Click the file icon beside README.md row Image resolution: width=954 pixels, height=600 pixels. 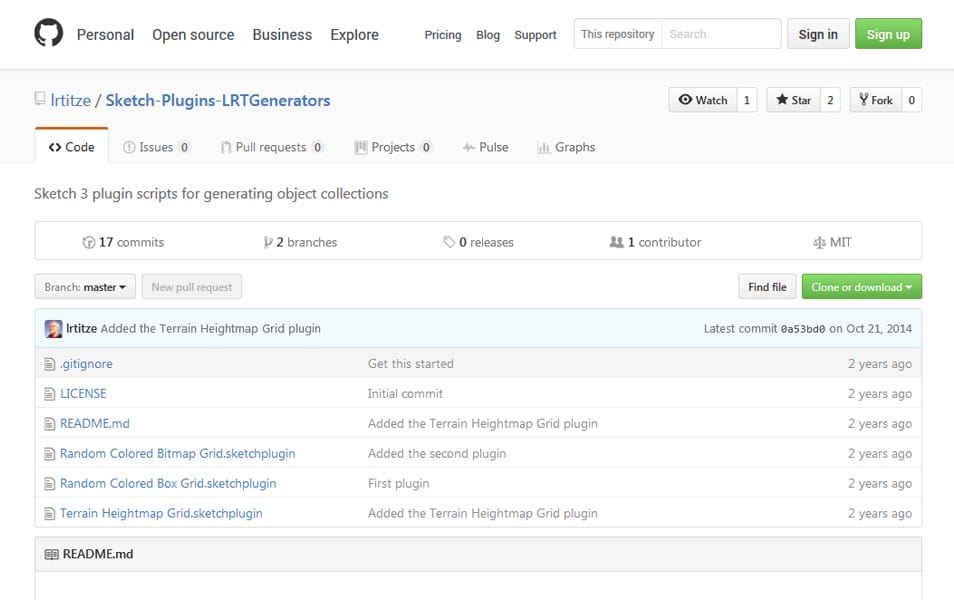(50, 424)
